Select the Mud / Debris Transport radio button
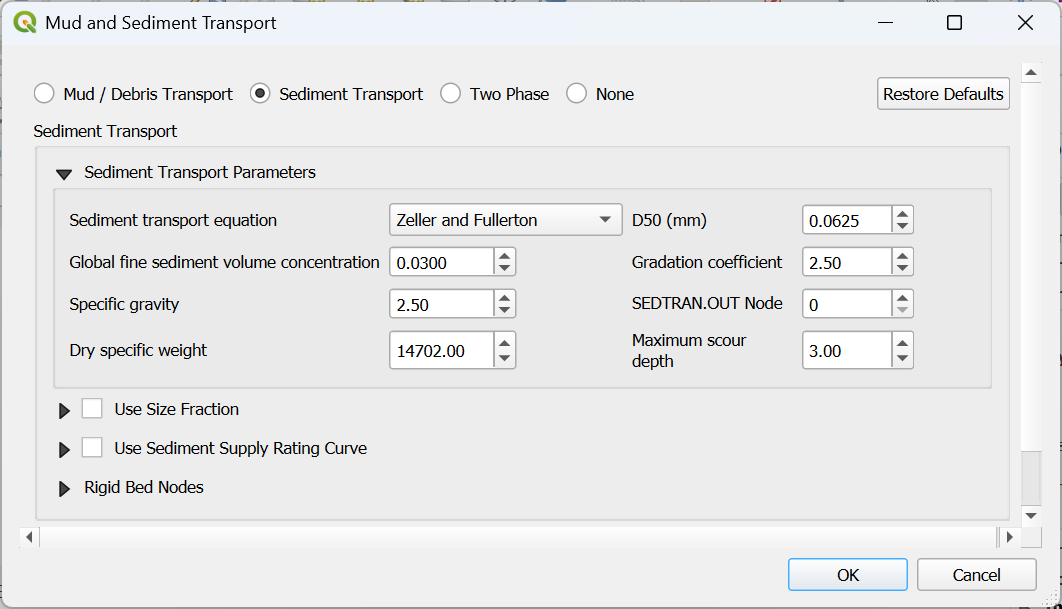 [44, 94]
